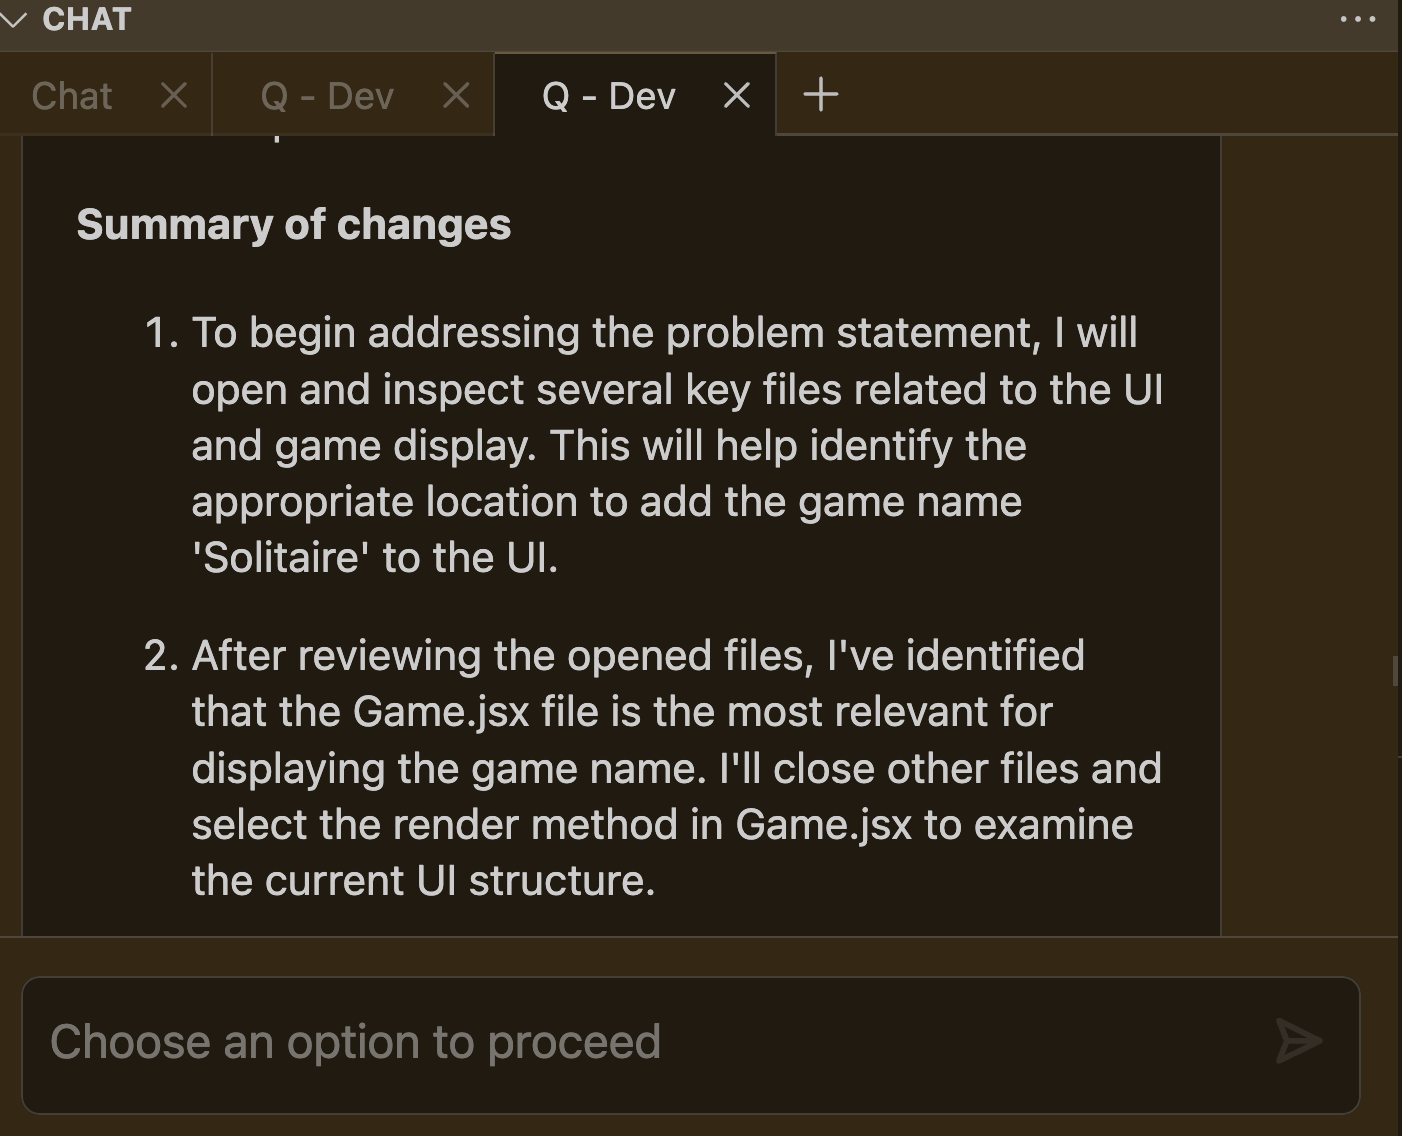1402x1136 pixels.
Task: Close the middle Q - Dev conversation tab
Action: (x=456, y=94)
